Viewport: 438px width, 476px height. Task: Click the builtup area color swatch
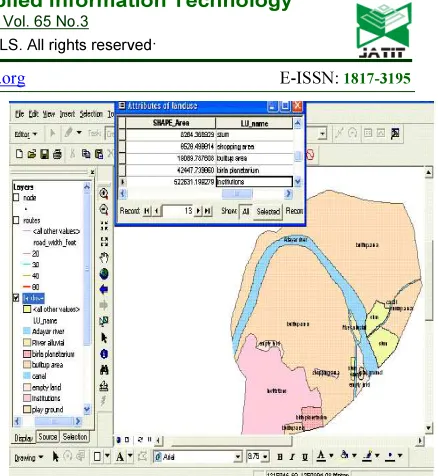tap(27, 364)
